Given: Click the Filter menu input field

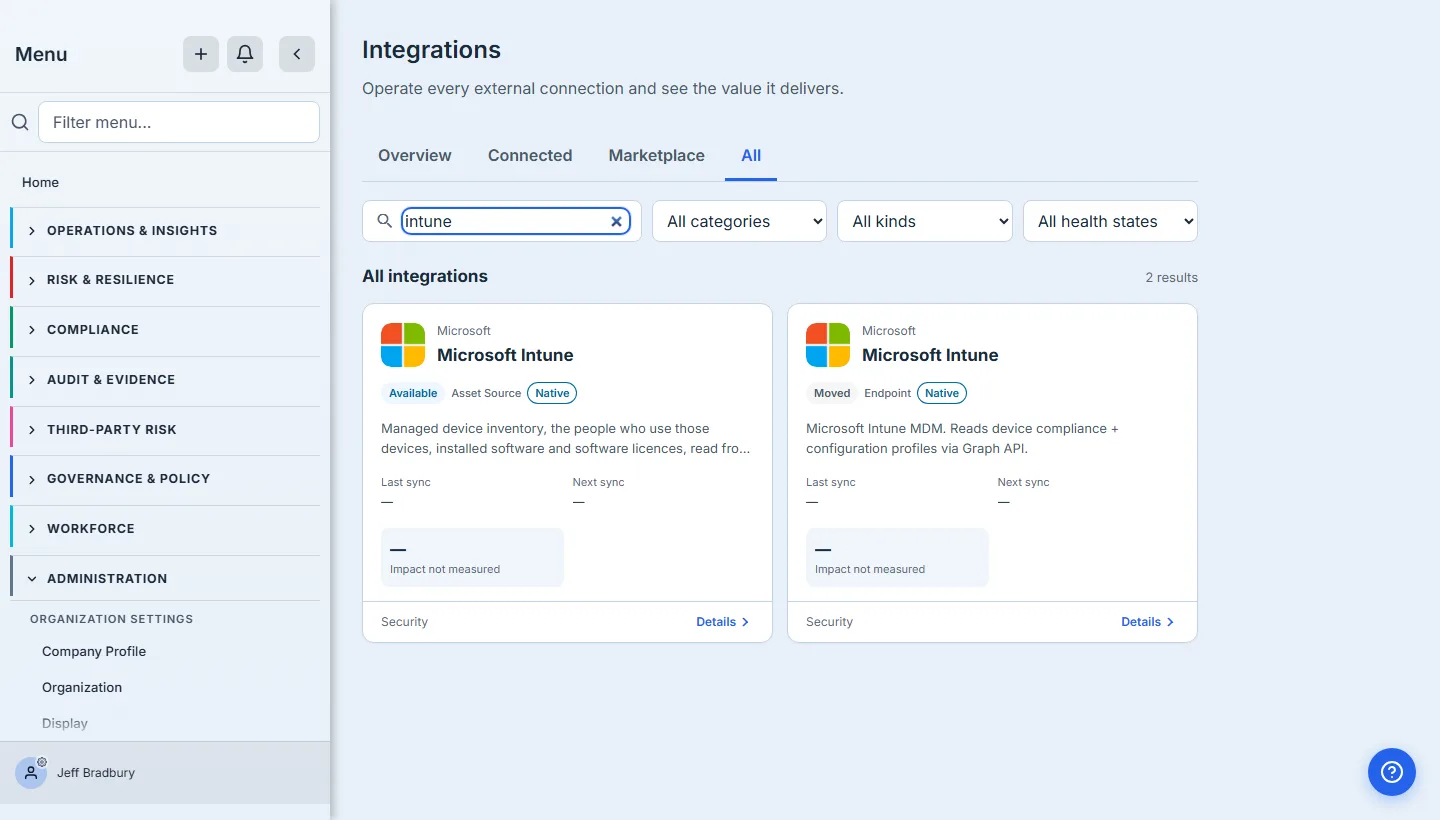Looking at the screenshot, I should [x=179, y=122].
